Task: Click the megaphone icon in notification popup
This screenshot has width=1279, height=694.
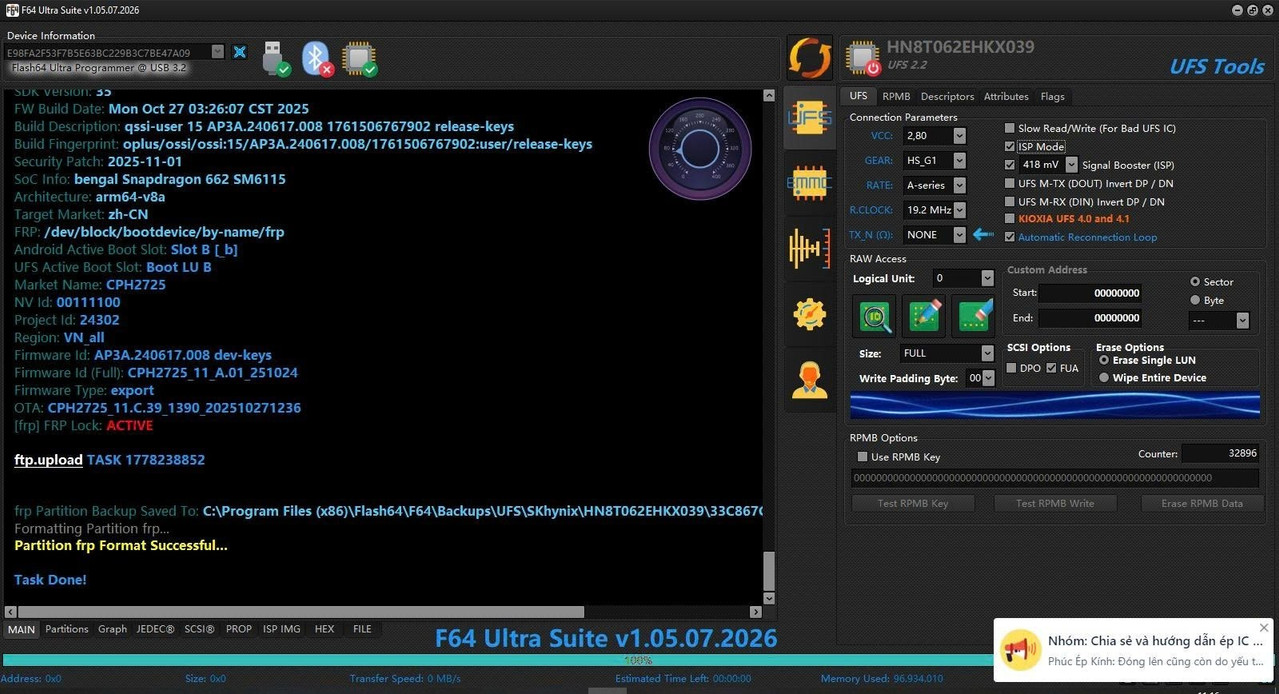Action: pyautogui.click(x=1020, y=650)
